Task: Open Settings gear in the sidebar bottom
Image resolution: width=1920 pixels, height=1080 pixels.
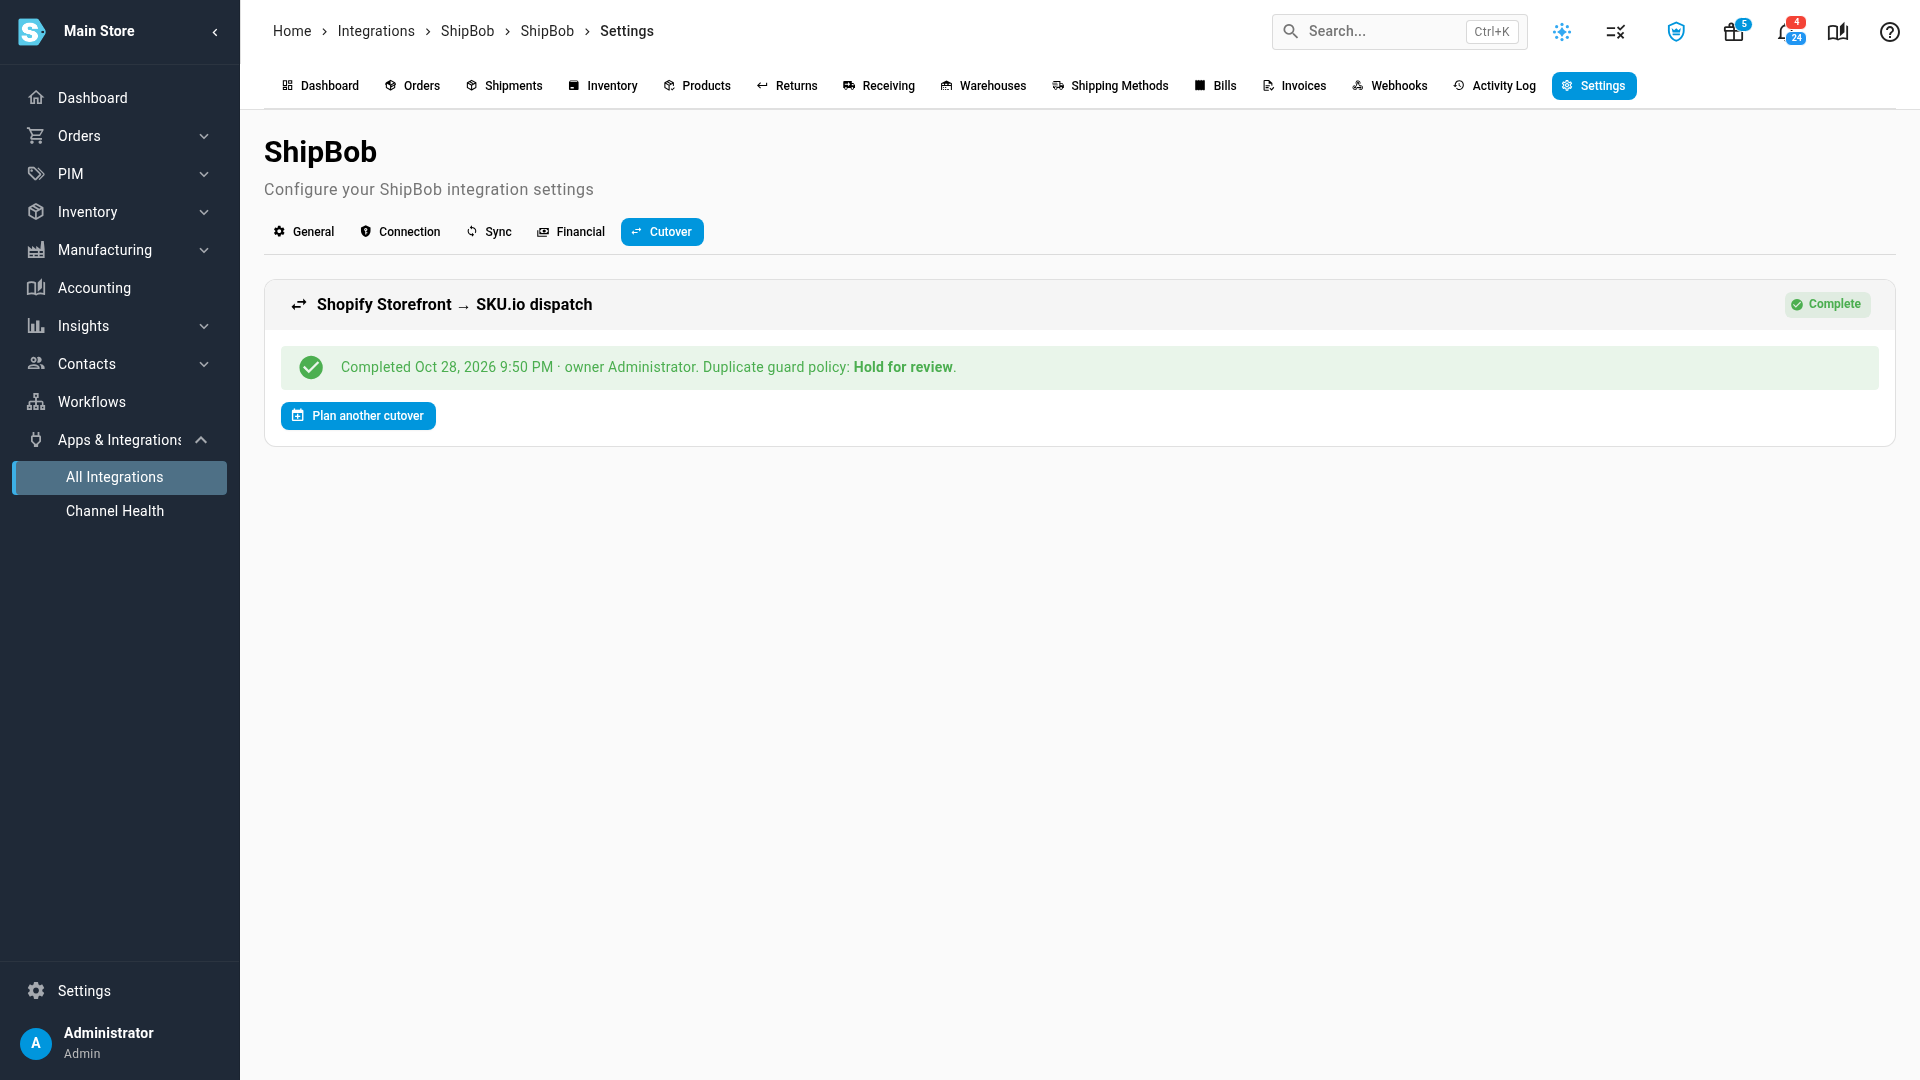Action: pyautogui.click(x=120, y=991)
